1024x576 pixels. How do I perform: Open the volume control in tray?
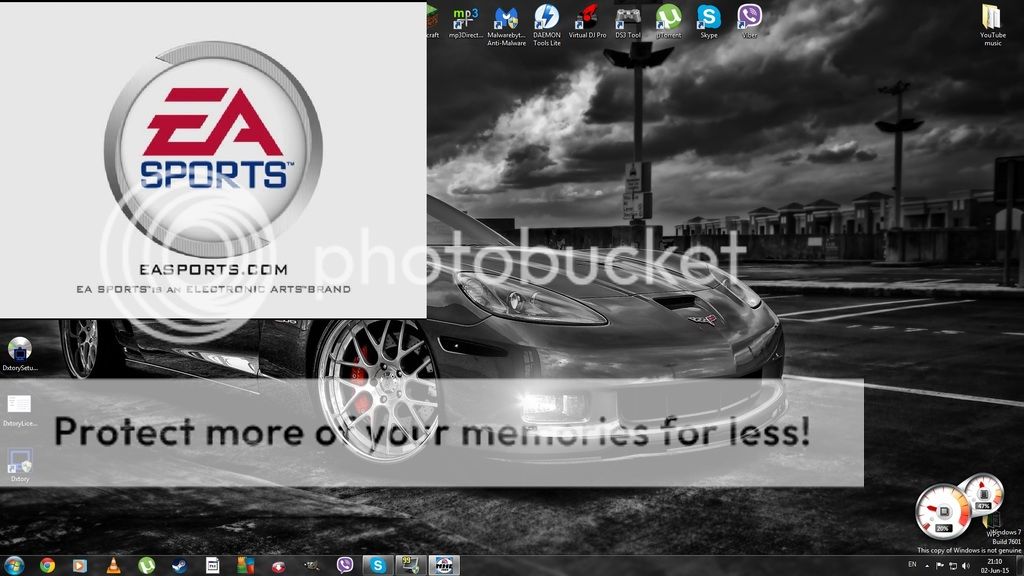click(965, 566)
